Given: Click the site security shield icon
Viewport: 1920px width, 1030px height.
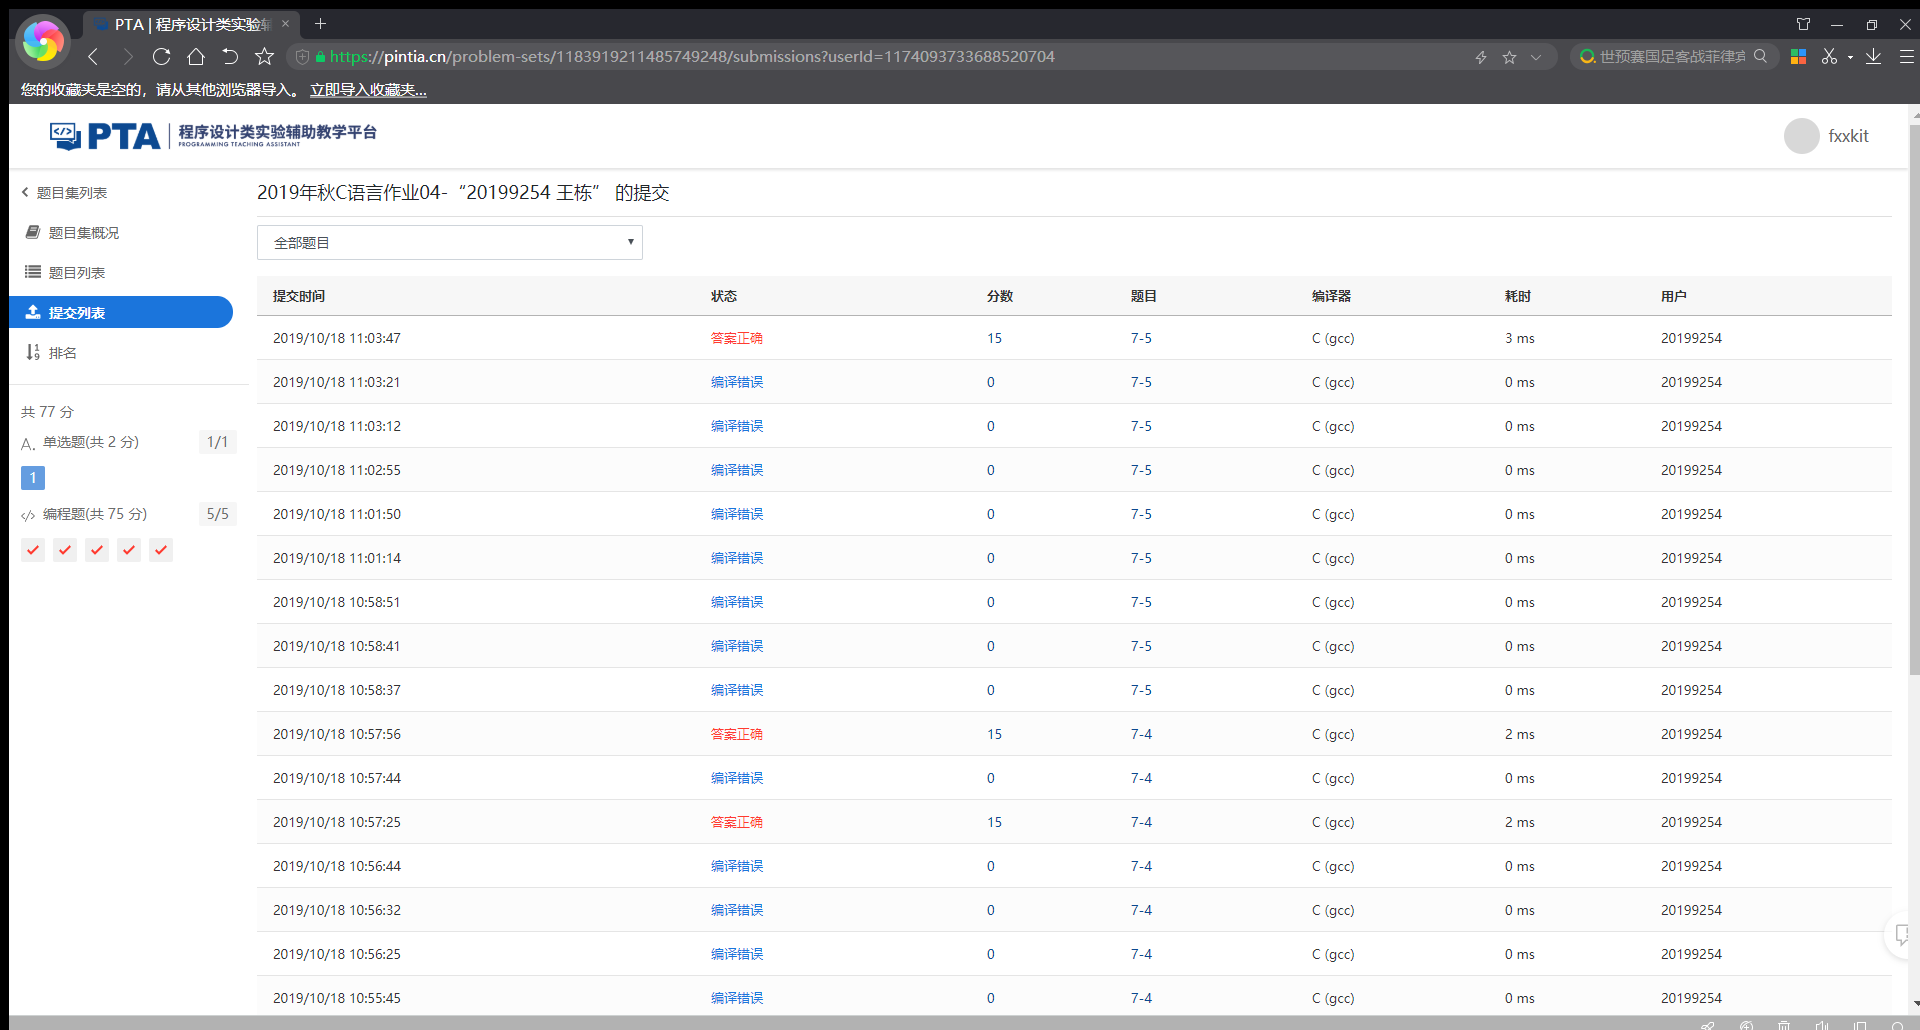Looking at the screenshot, I should 302,57.
